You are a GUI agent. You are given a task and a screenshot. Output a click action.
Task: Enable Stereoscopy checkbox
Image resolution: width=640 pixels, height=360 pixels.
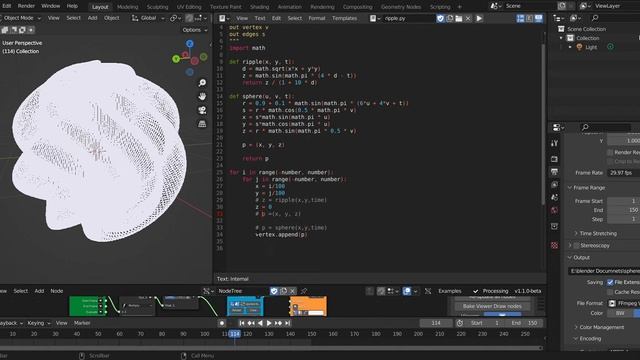tap(576, 245)
